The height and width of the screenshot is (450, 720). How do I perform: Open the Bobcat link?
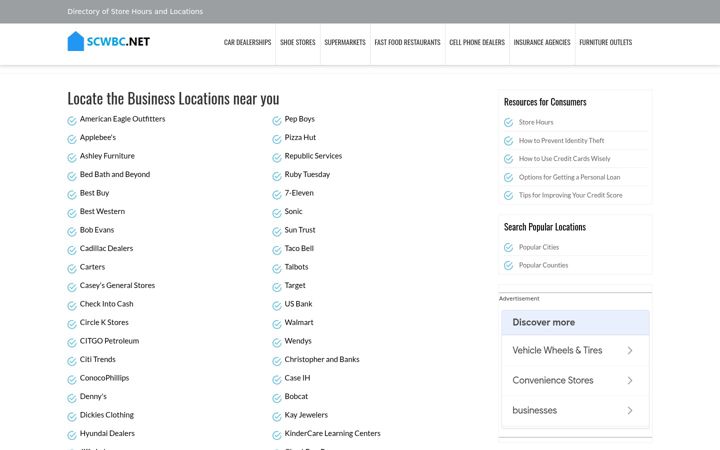(x=296, y=396)
